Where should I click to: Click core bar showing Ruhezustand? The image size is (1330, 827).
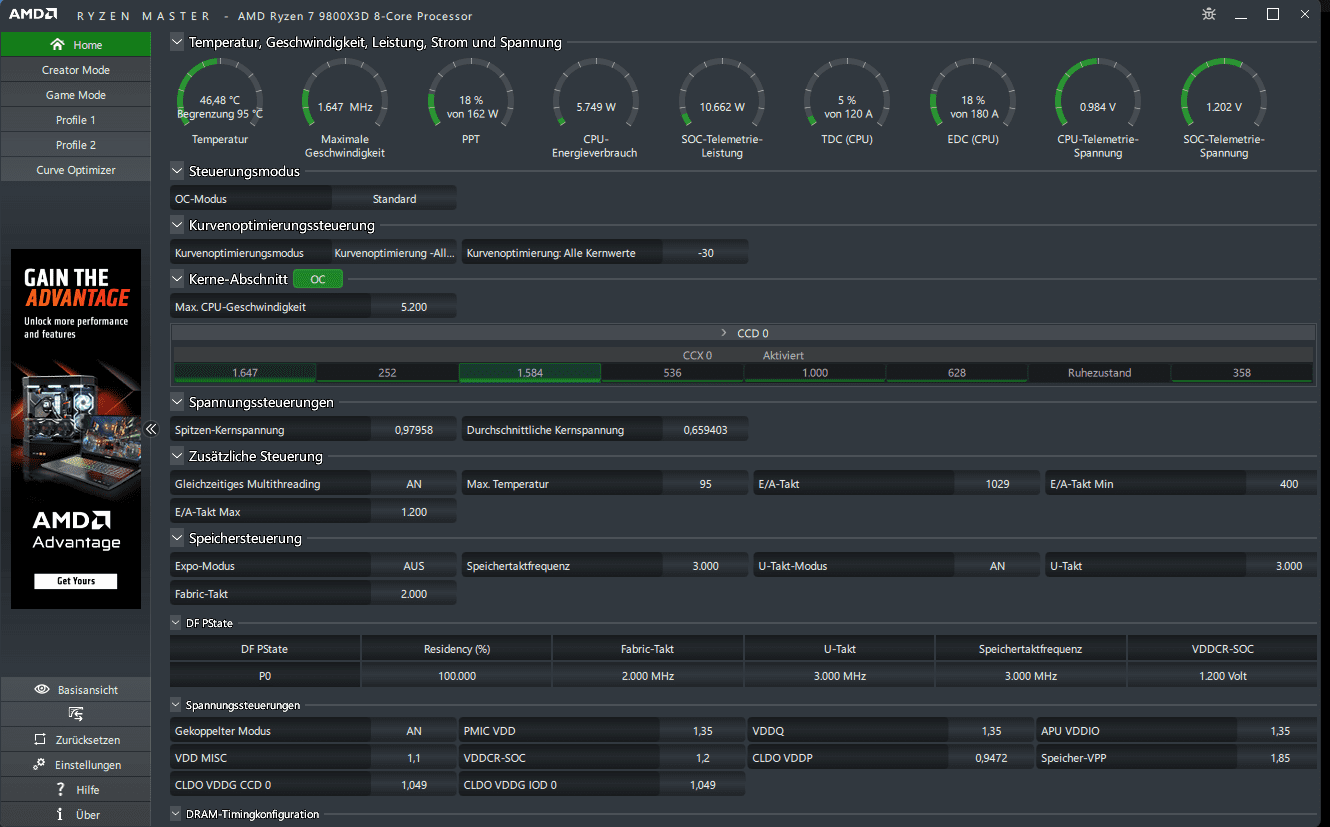click(1099, 373)
